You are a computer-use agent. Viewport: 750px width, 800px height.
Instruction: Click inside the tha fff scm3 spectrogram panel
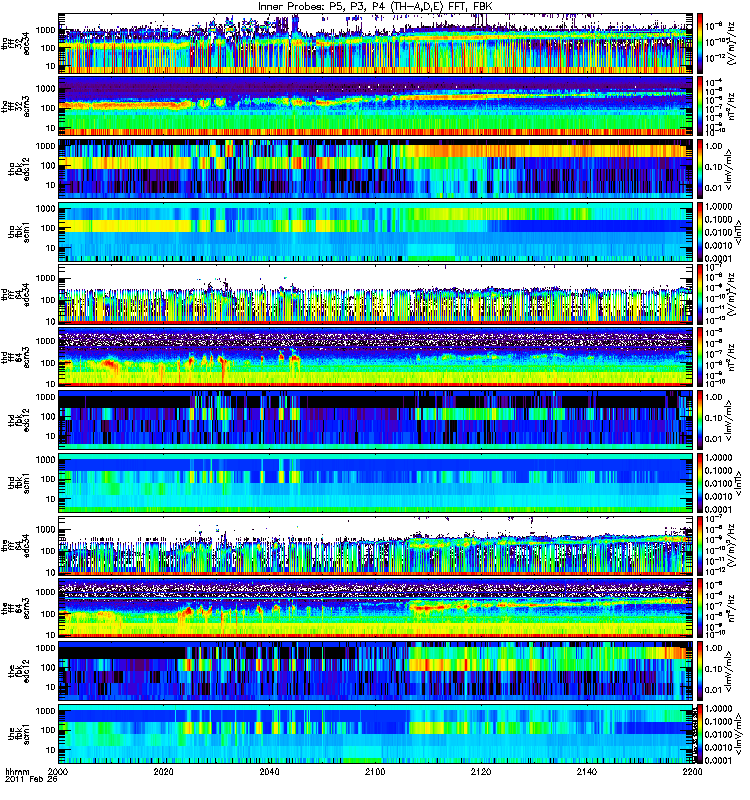(x=376, y=106)
